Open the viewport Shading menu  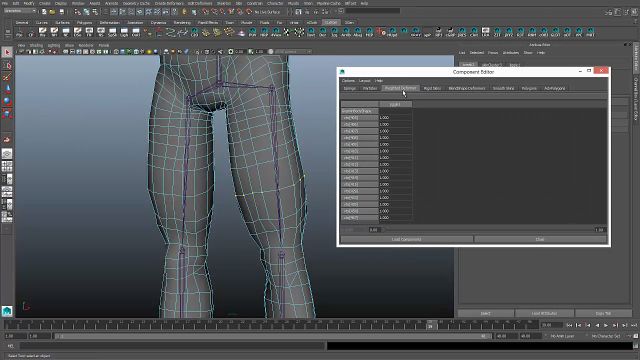[36, 45]
